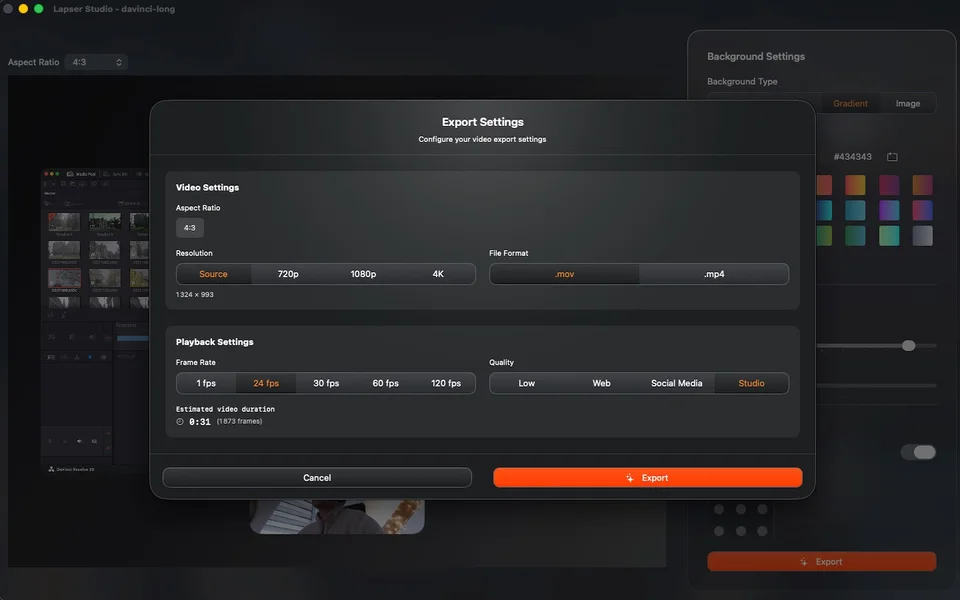Viewport: 960px width, 600px height.
Task: Click the macOS green fullscreen button
Action: (39, 9)
